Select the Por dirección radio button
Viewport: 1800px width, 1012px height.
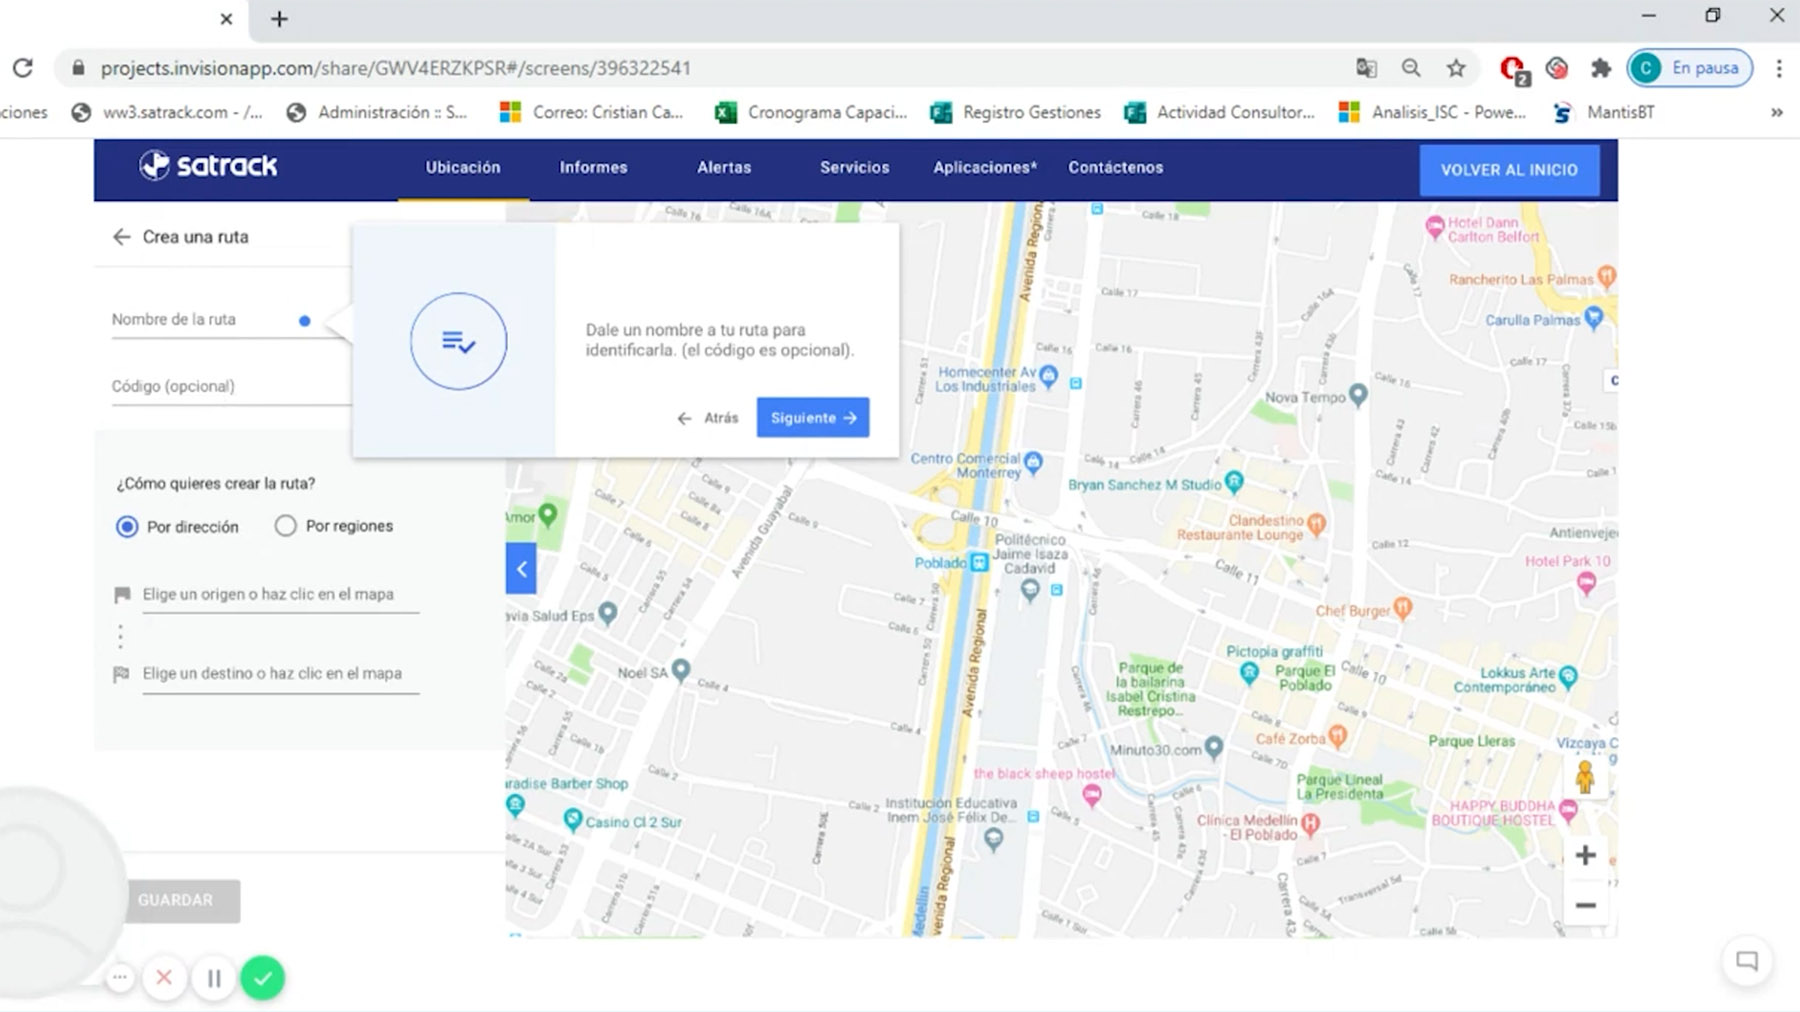pos(127,526)
